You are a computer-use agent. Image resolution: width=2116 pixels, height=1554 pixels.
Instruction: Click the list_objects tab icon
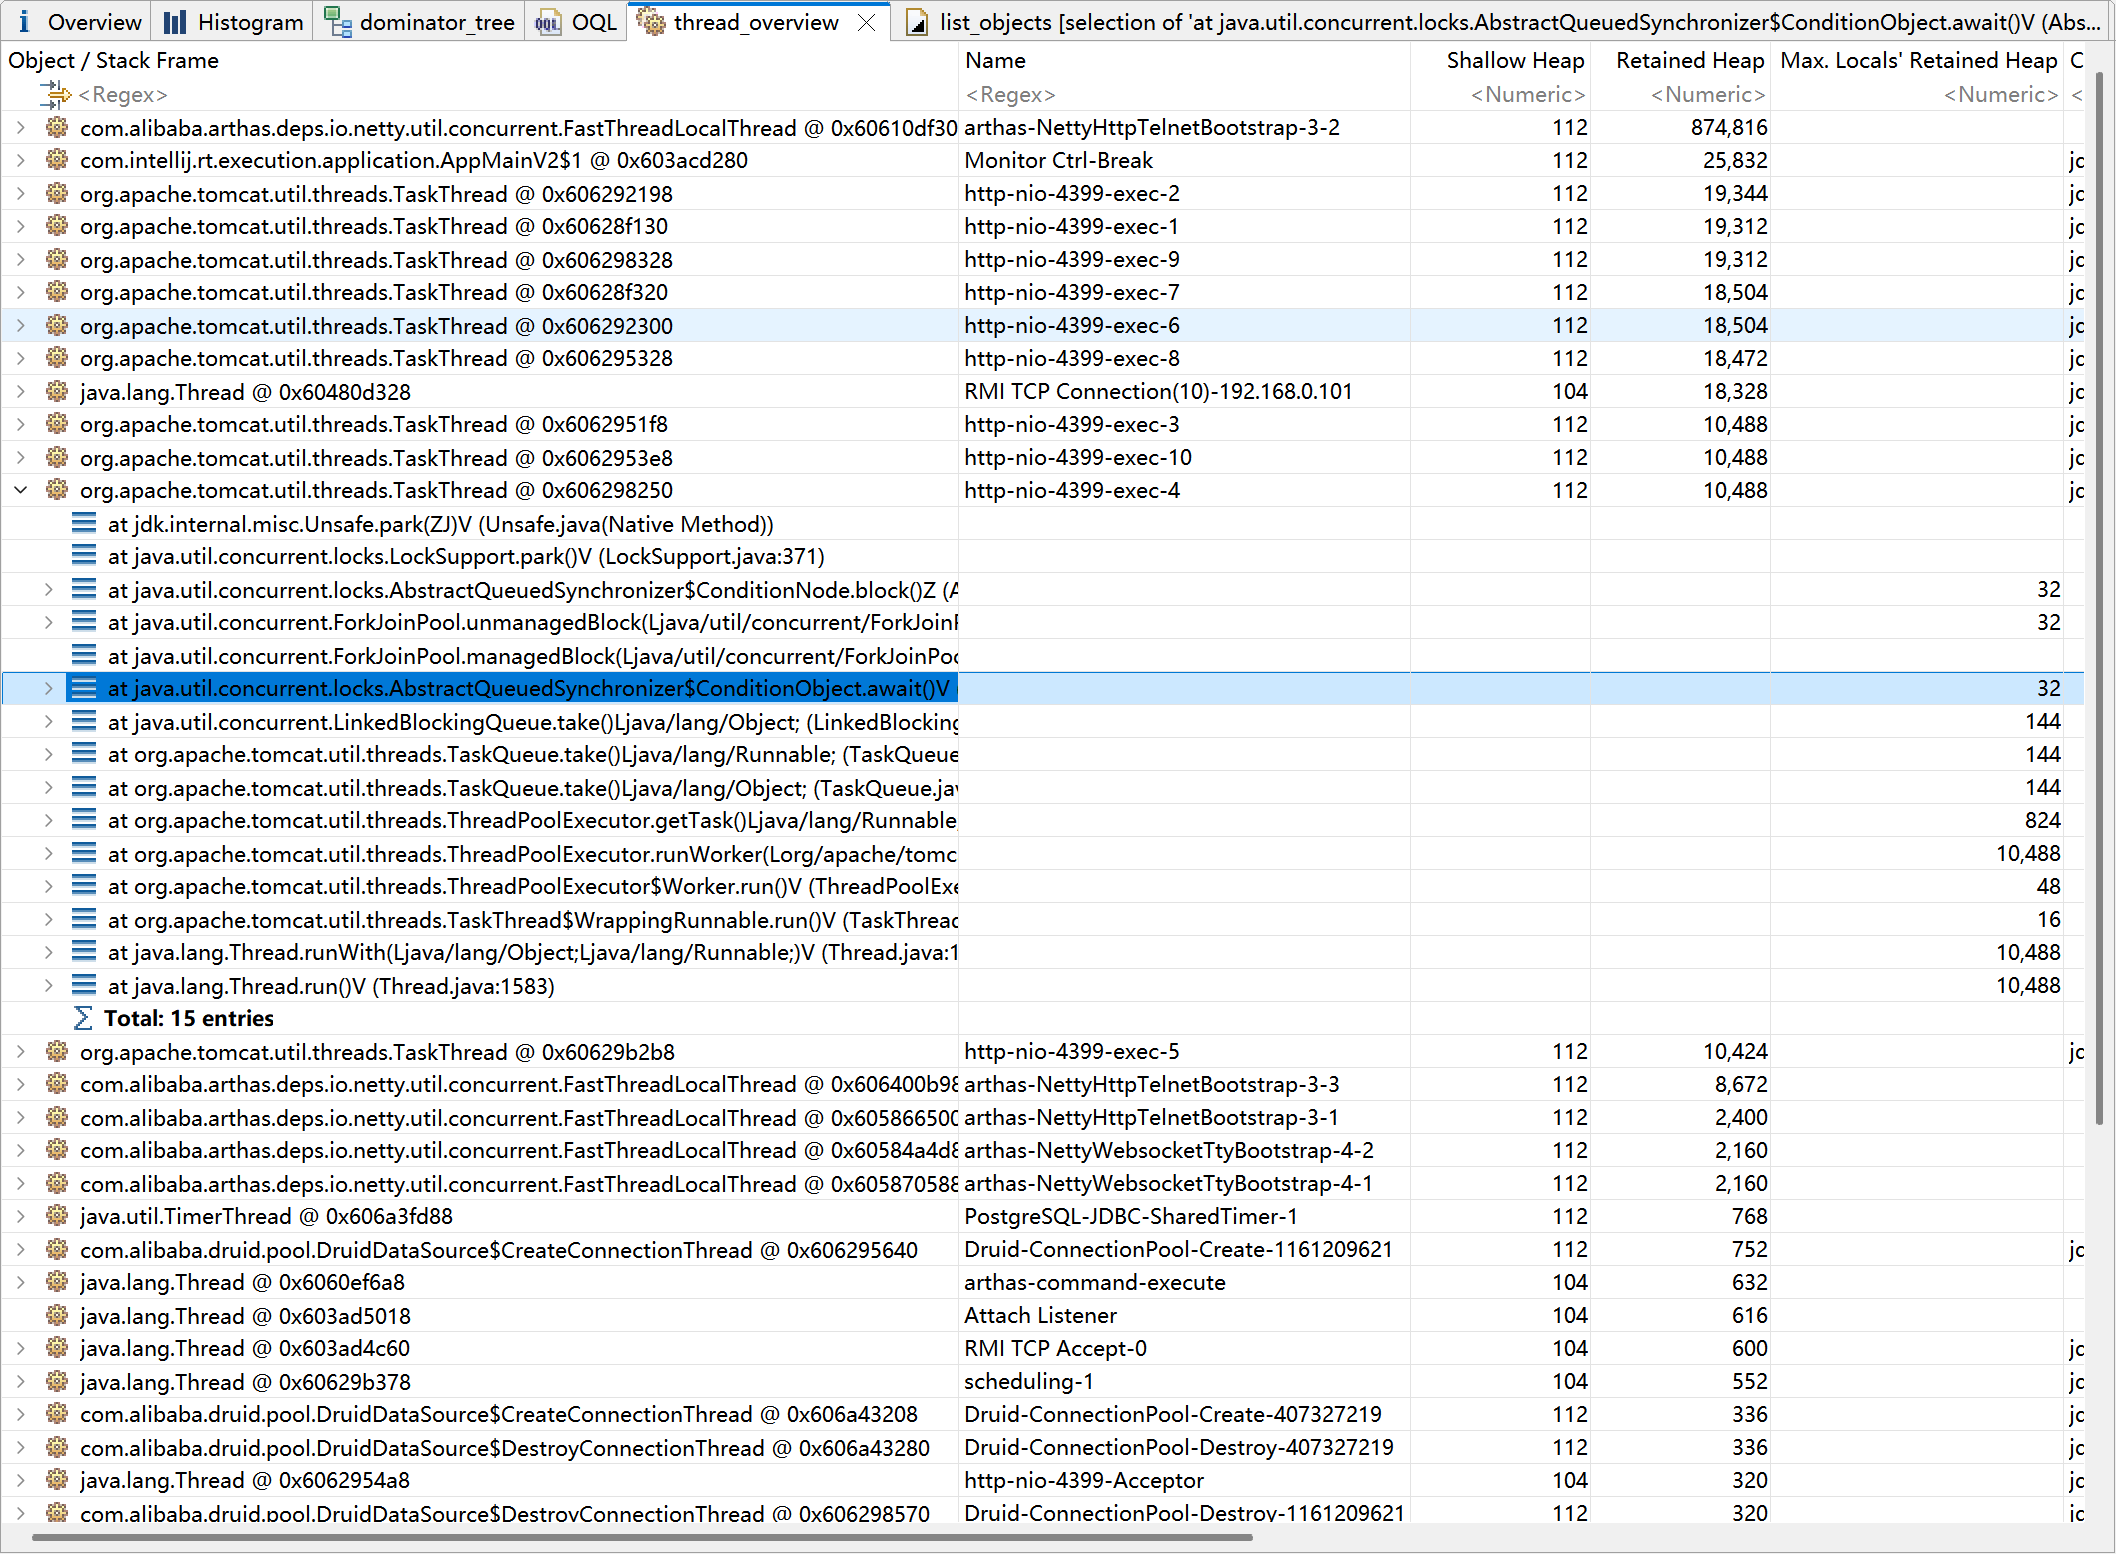(916, 22)
